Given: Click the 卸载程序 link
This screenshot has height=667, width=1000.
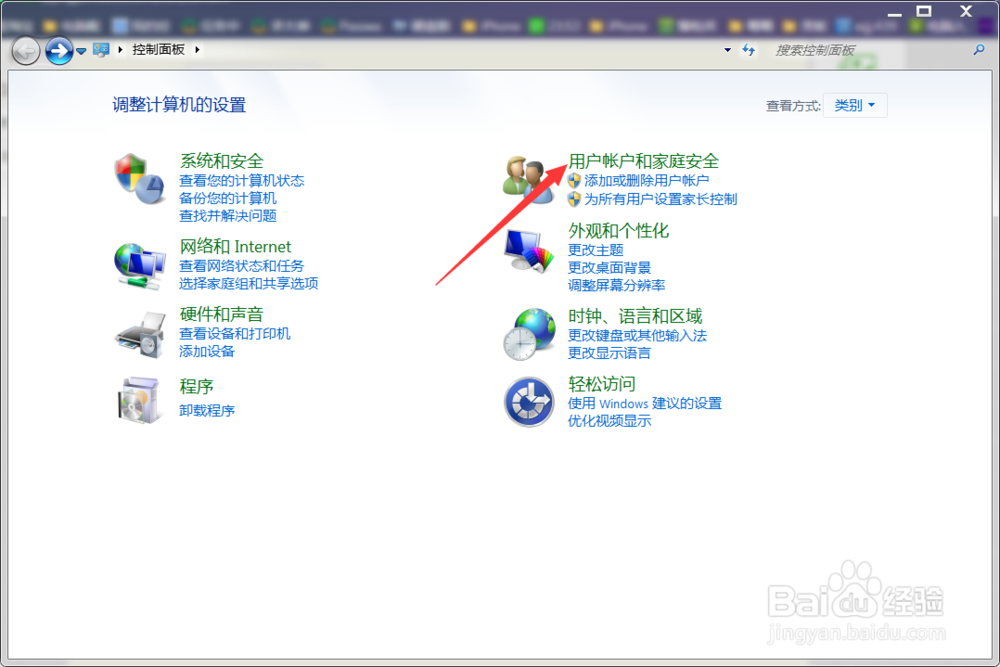Looking at the screenshot, I should click(x=207, y=409).
